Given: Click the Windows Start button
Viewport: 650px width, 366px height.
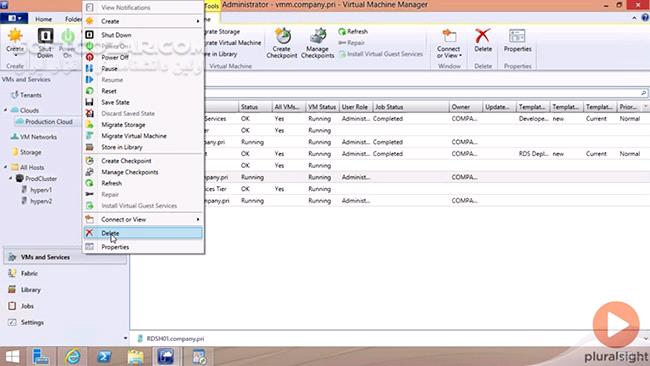Looking at the screenshot, I should [x=12, y=356].
